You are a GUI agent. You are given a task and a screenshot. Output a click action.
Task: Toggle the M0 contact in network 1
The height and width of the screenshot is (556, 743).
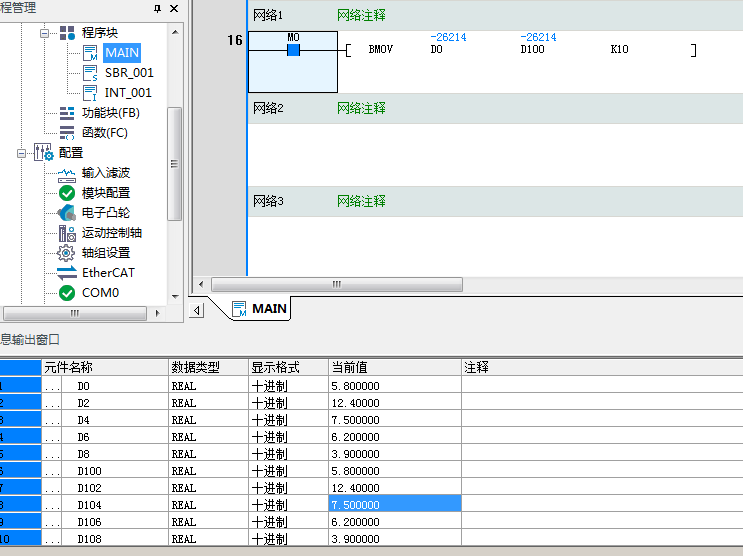[293, 49]
